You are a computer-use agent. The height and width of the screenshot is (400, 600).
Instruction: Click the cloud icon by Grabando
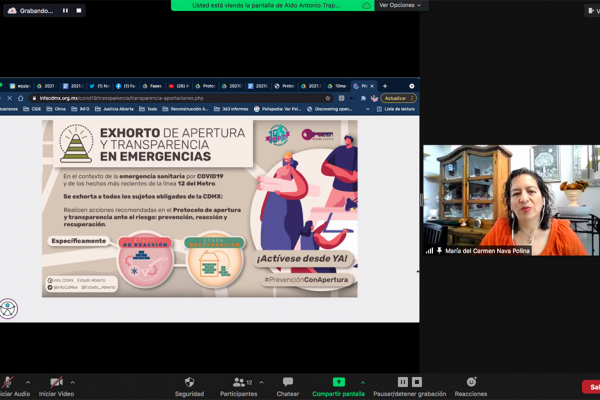(x=12, y=11)
